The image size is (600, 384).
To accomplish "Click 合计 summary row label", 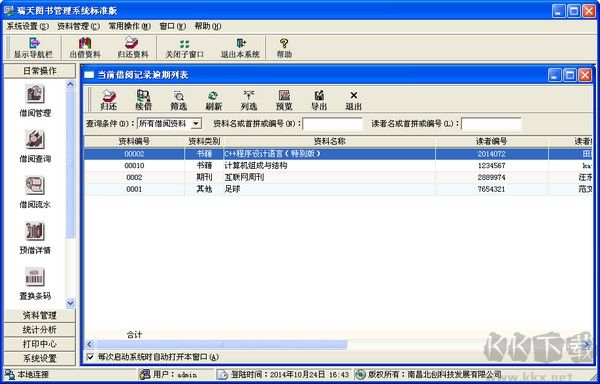I will click(134, 335).
